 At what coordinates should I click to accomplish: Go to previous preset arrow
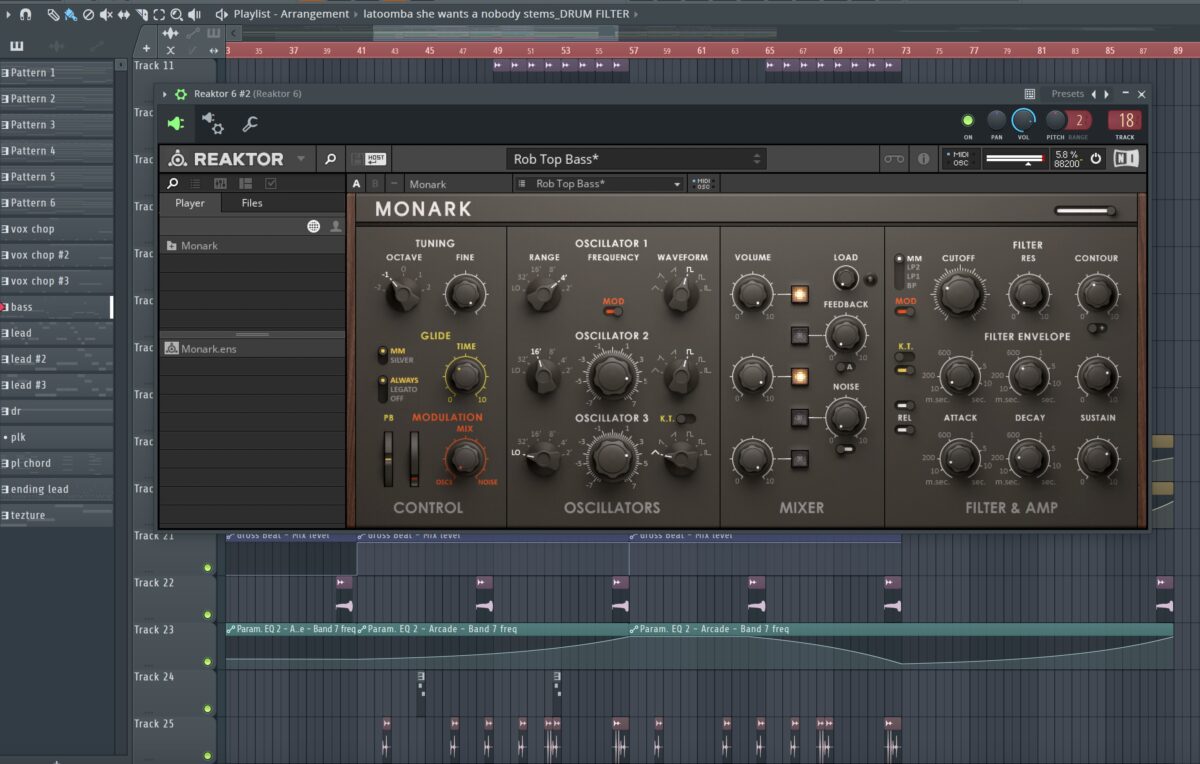click(1093, 94)
